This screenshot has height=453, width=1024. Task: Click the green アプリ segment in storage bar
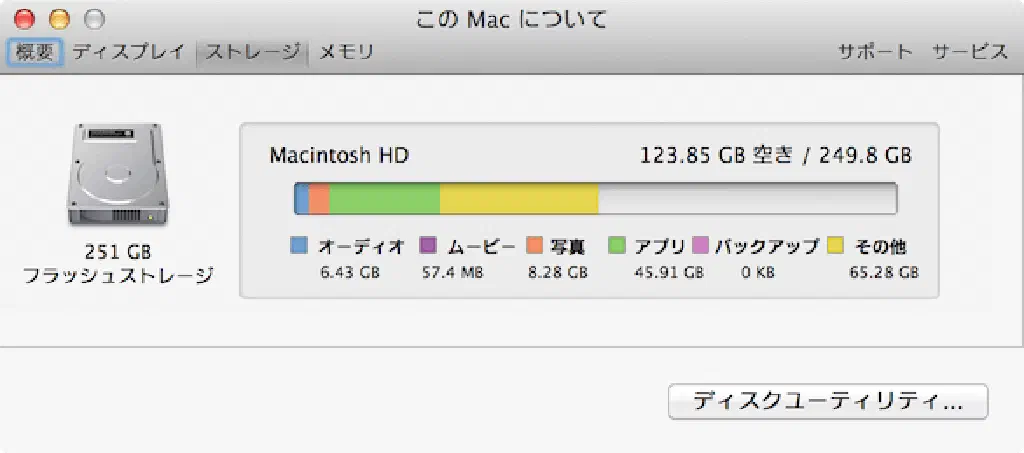pyautogui.click(x=384, y=198)
